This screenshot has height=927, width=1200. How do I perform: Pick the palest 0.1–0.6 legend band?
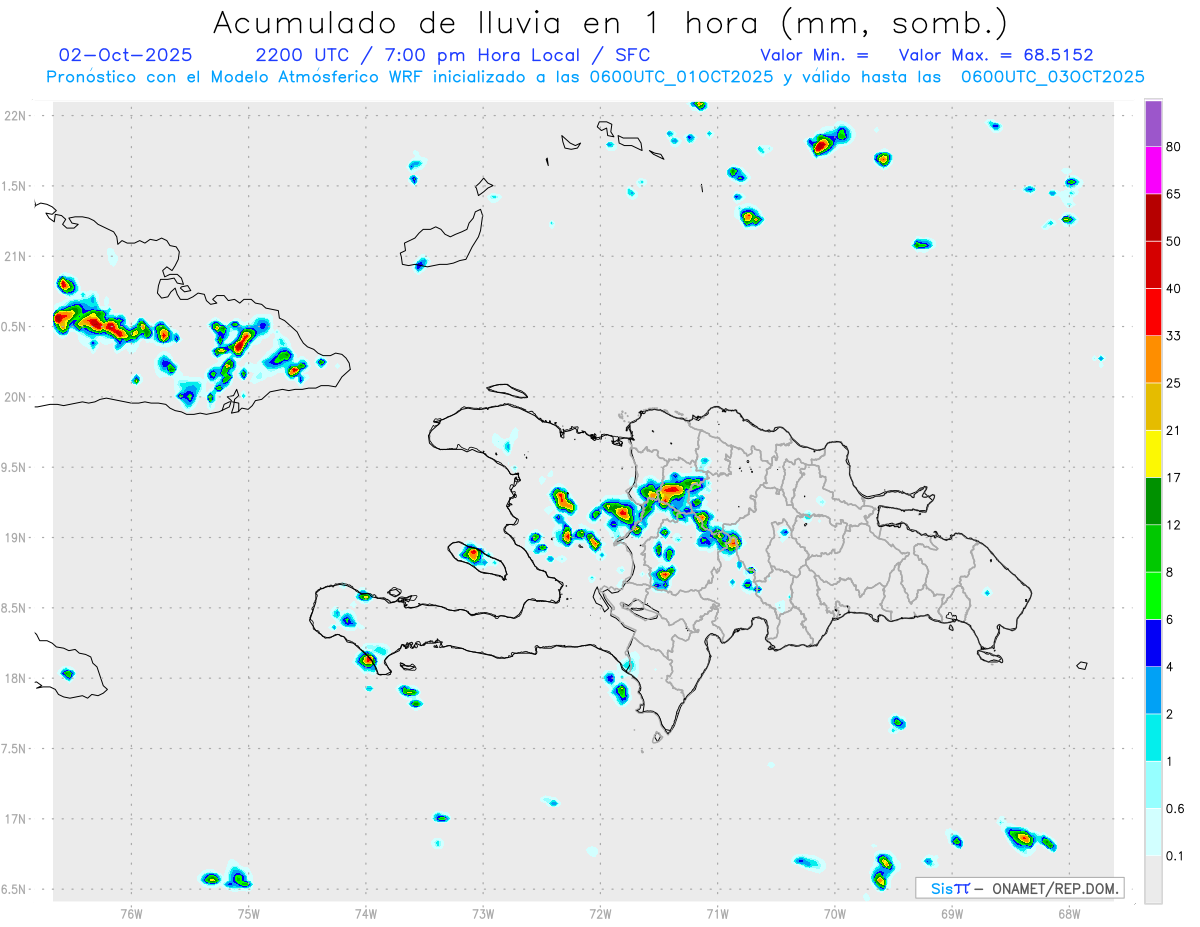[x=1153, y=830]
